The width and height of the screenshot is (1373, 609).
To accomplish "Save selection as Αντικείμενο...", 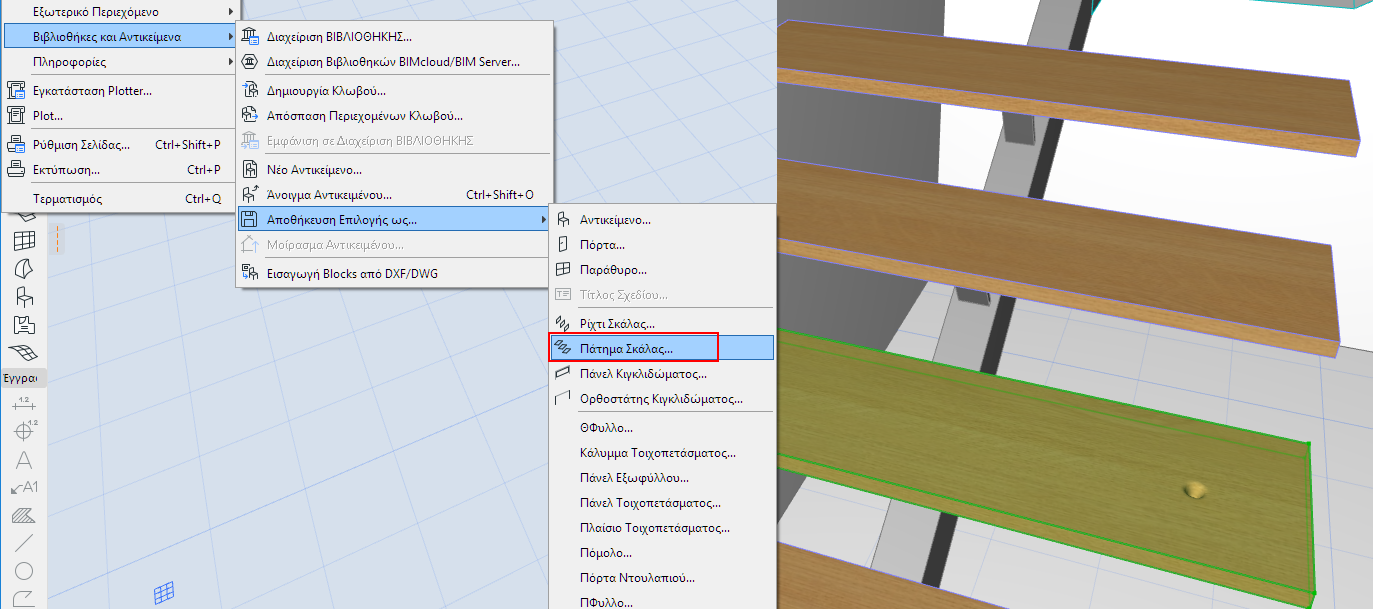I will (x=662, y=219).
